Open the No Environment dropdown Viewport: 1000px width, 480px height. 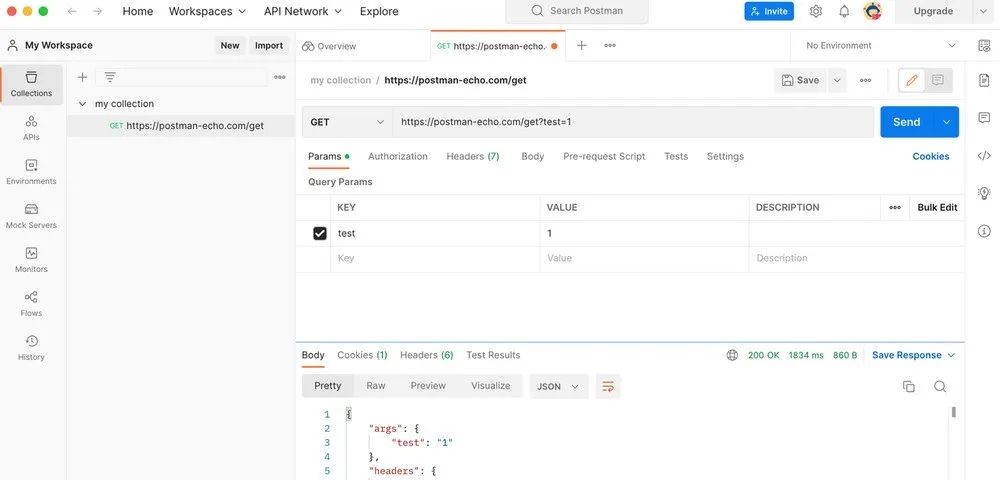pyautogui.click(x=880, y=45)
